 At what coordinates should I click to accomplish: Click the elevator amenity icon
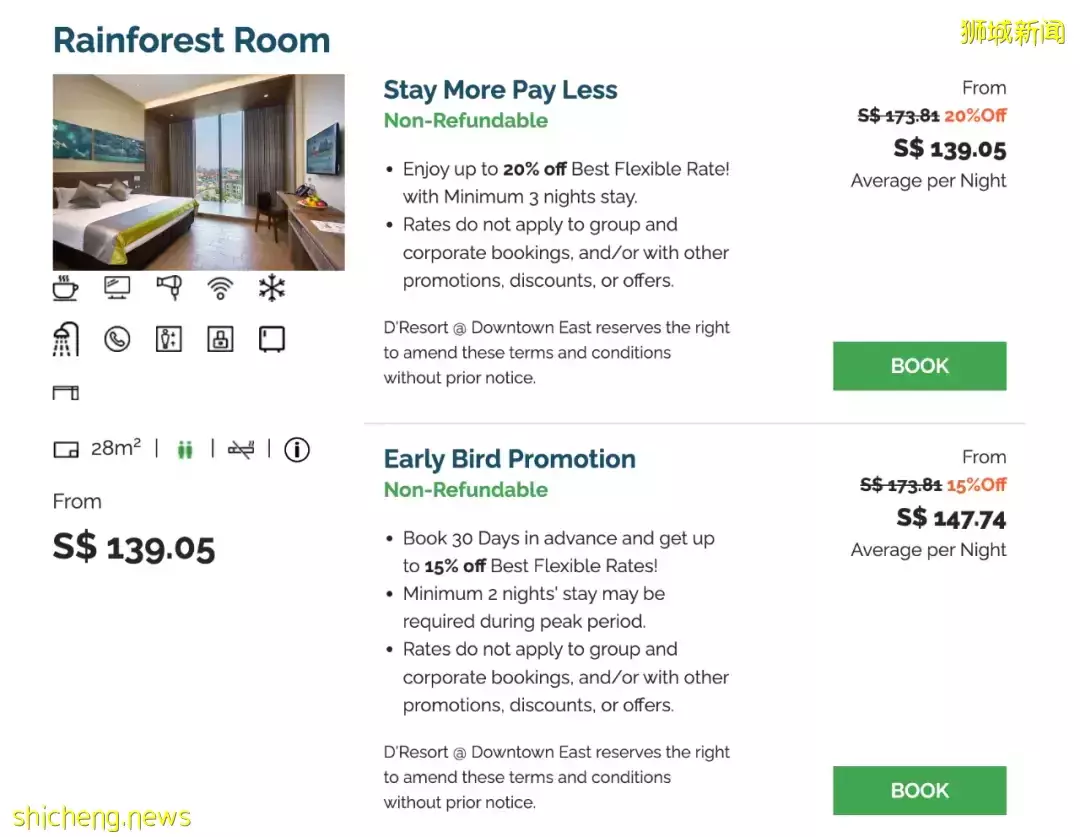(x=169, y=340)
